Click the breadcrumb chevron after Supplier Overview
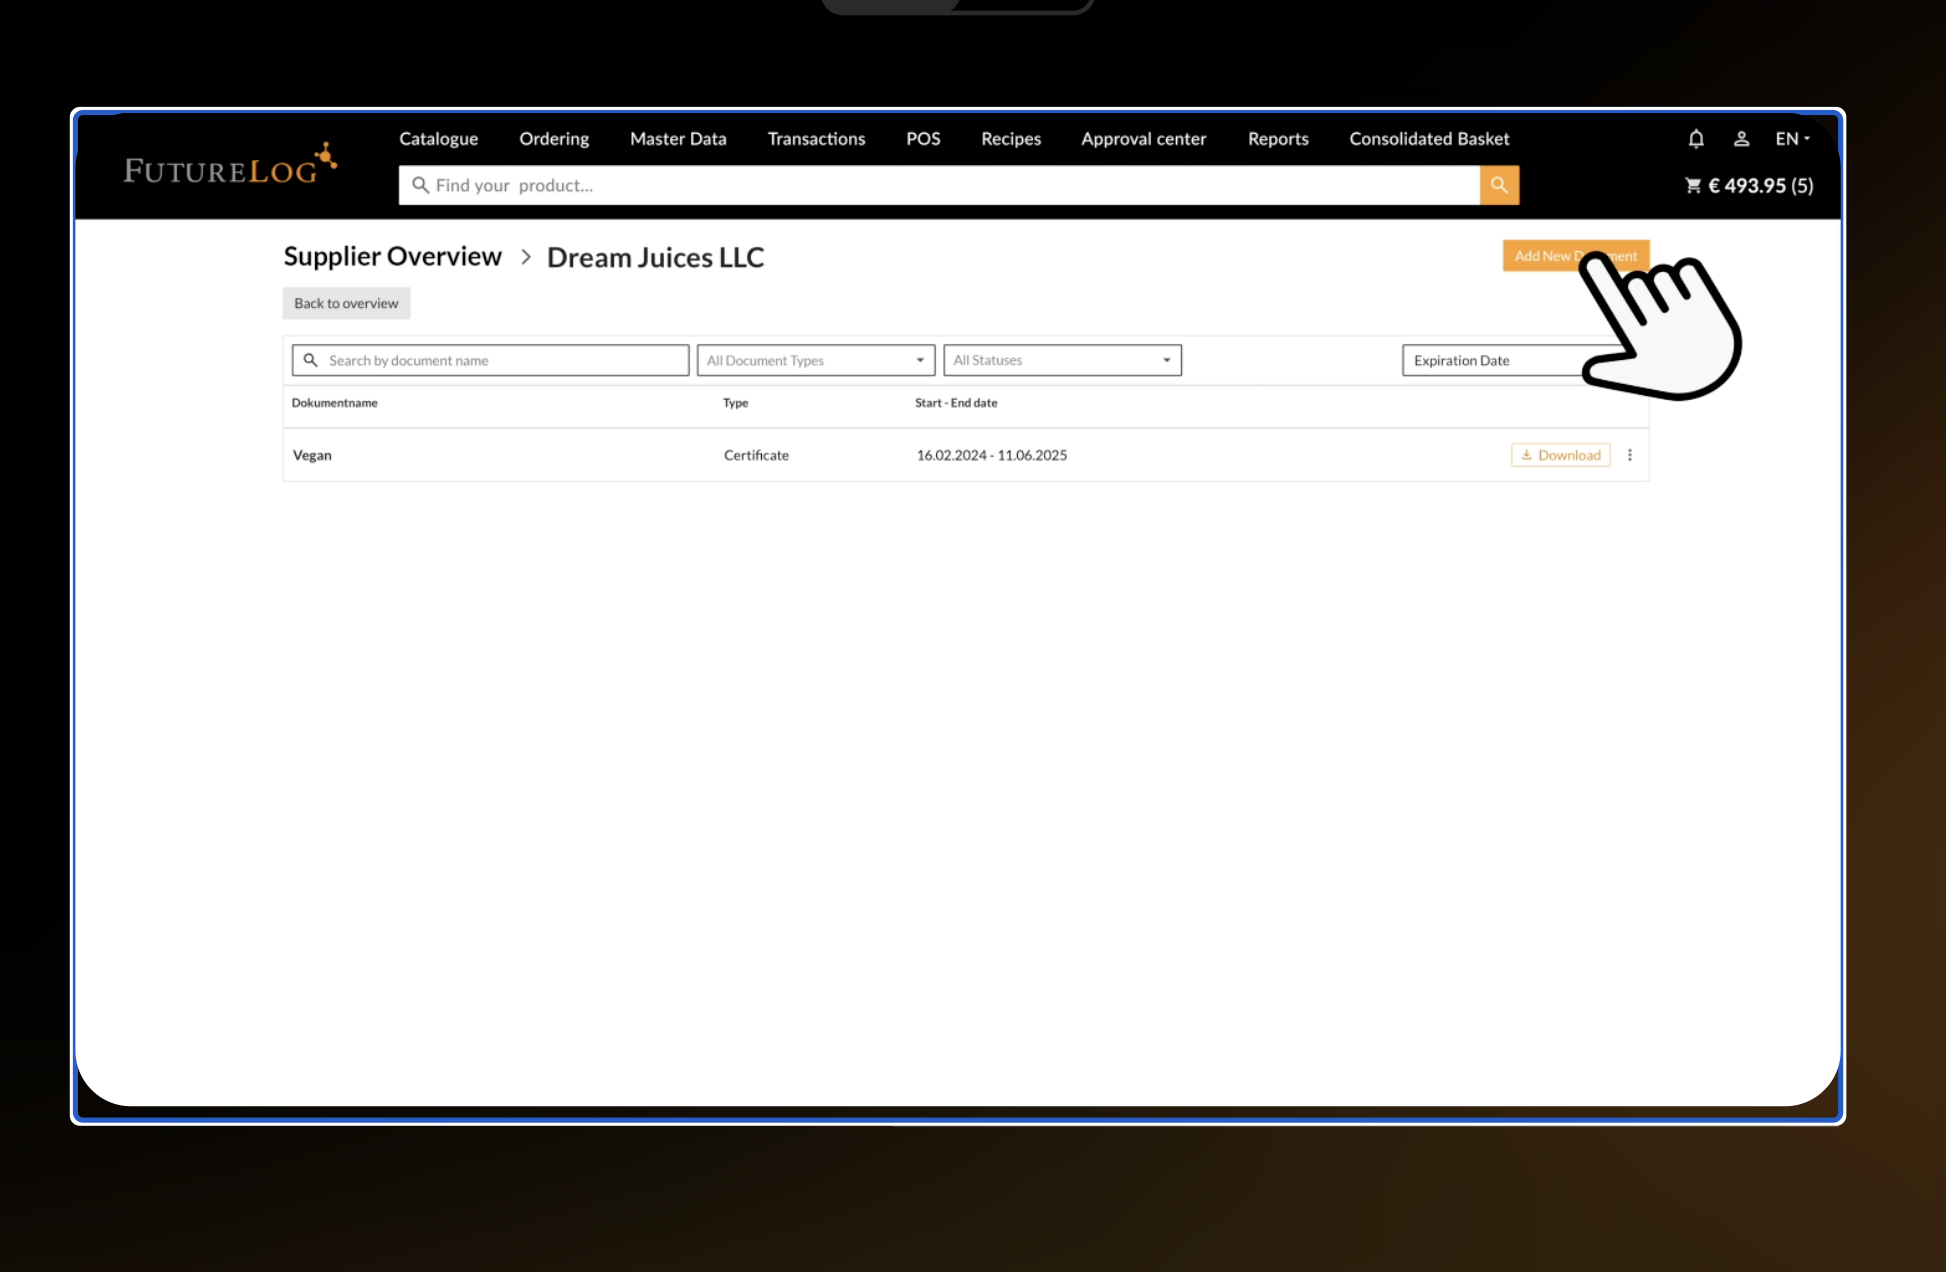1946x1272 pixels. pos(526,257)
